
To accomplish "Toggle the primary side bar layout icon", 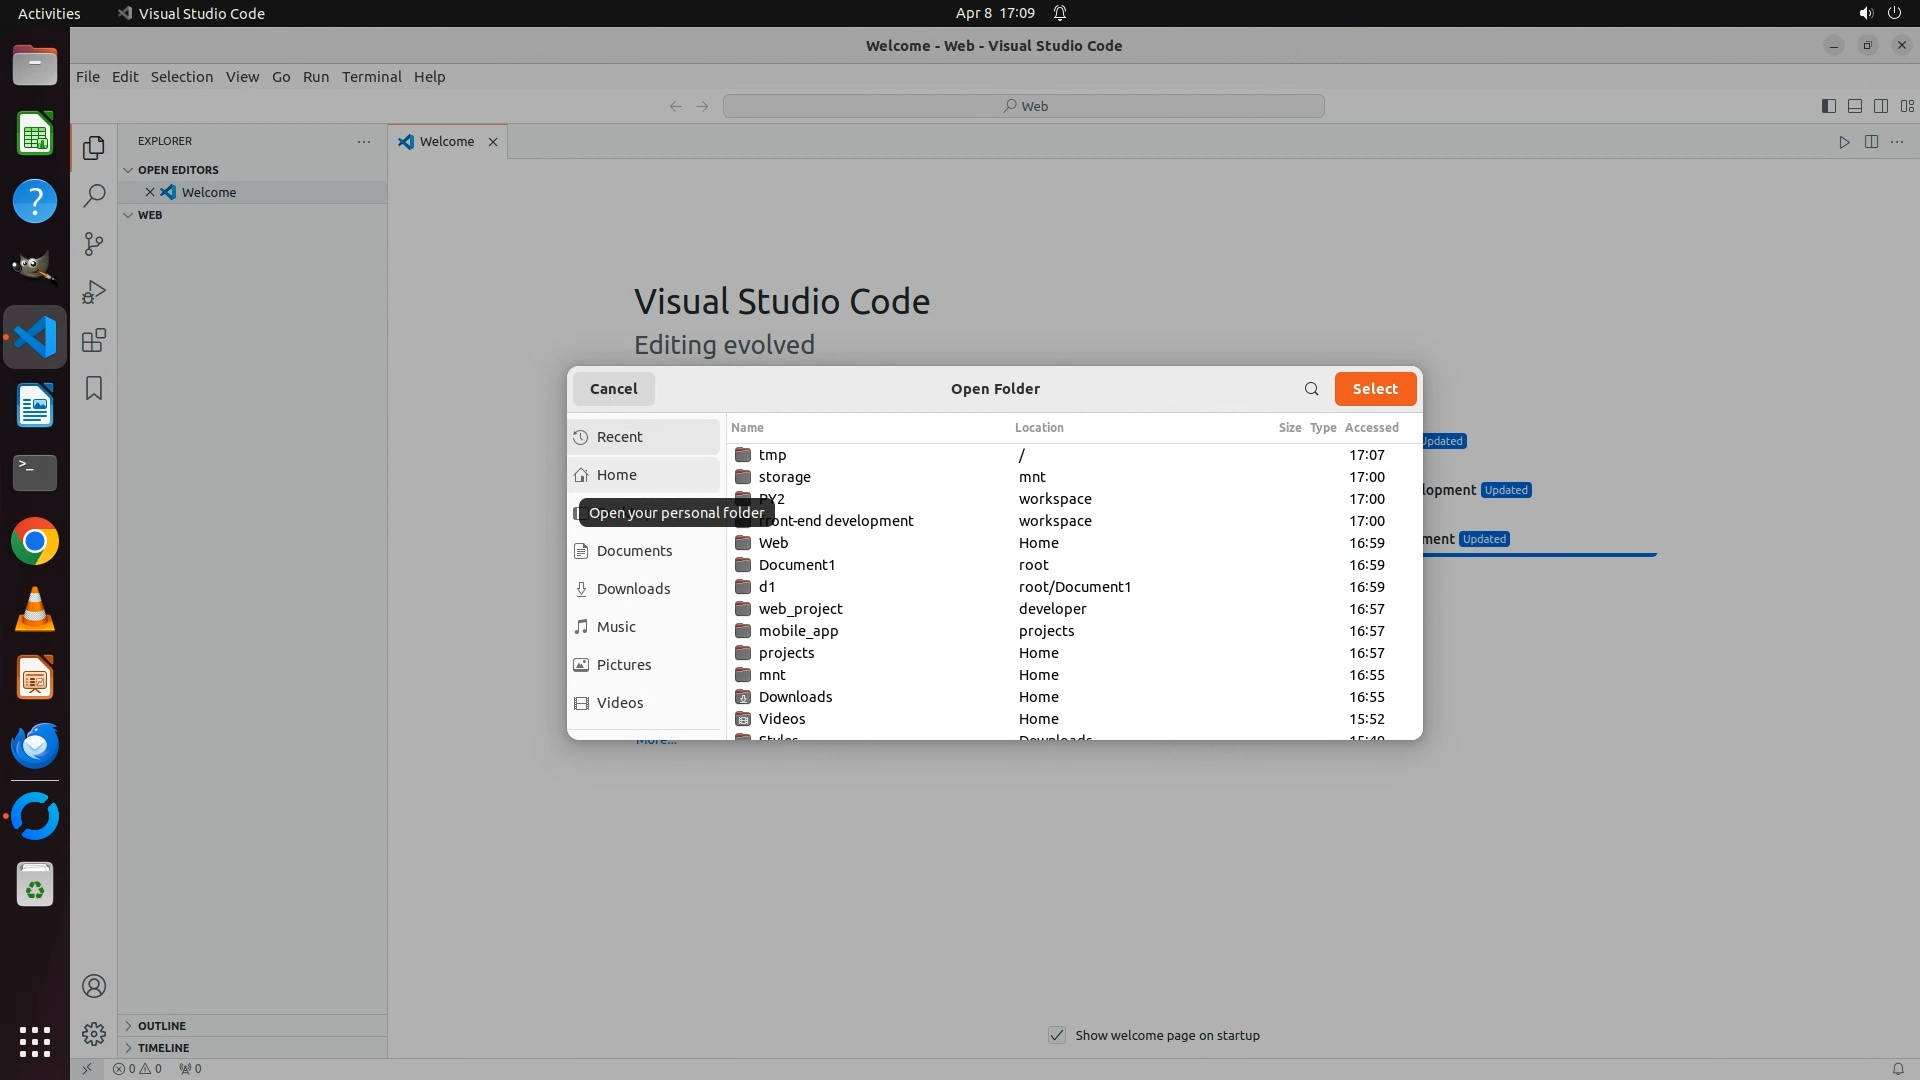I will tap(1828, 106).
